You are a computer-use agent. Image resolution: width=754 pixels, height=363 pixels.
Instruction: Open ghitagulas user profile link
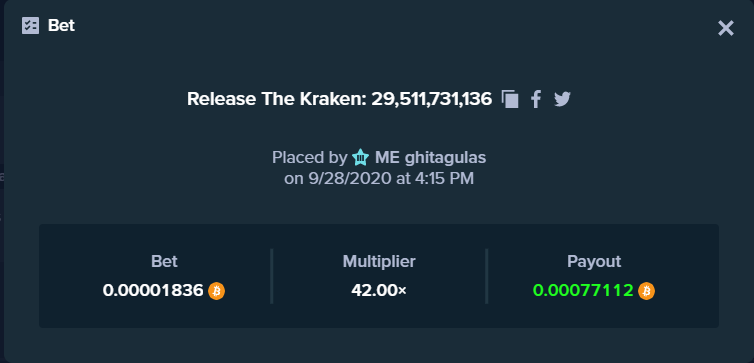pyautogui.click(x=445, y=157)
